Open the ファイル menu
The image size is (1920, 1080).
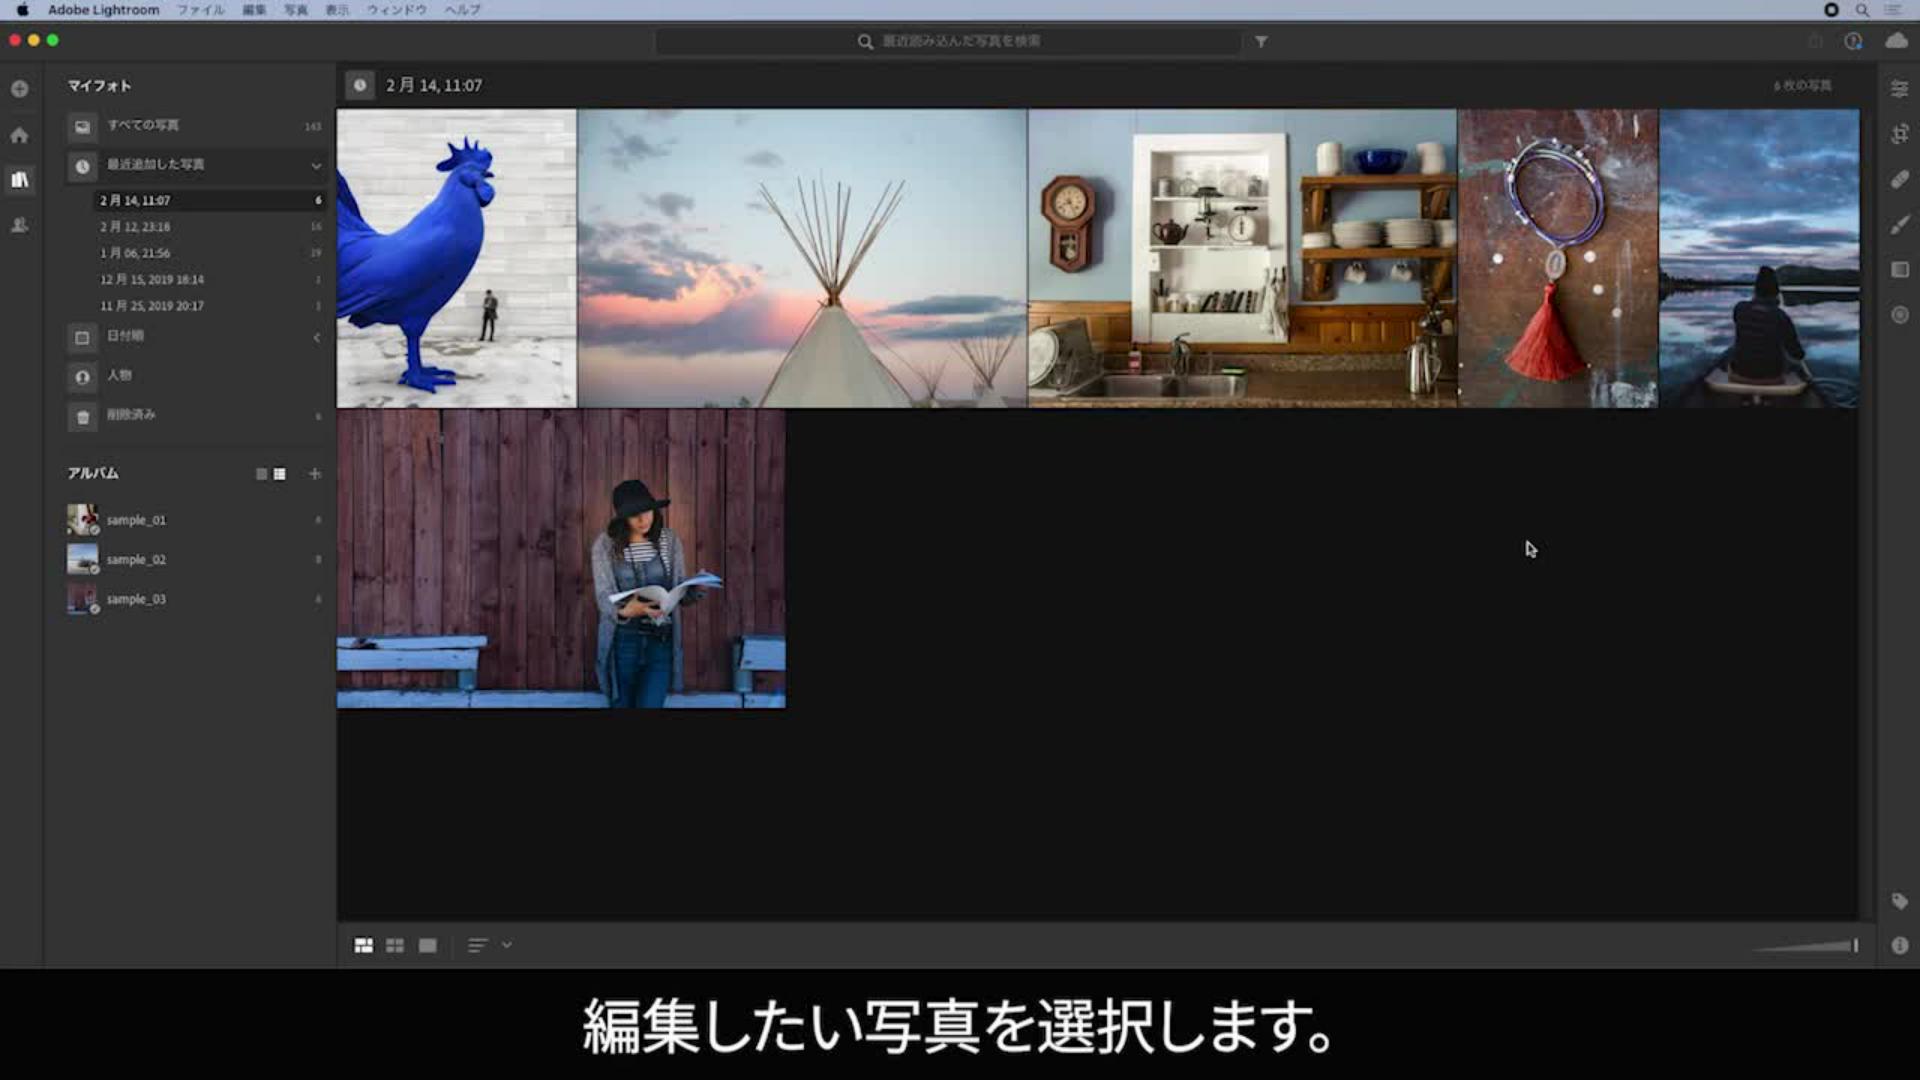(x=200, y=10)
